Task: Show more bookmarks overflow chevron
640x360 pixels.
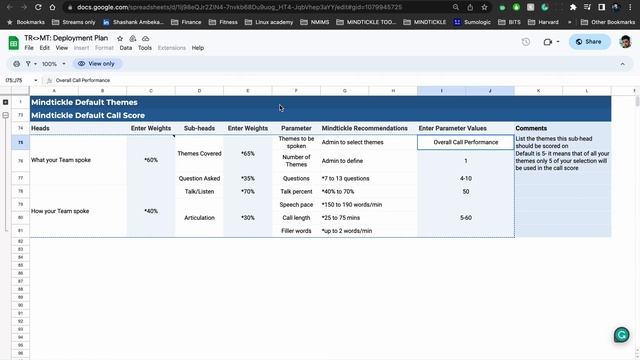Action: coord(569,22)
